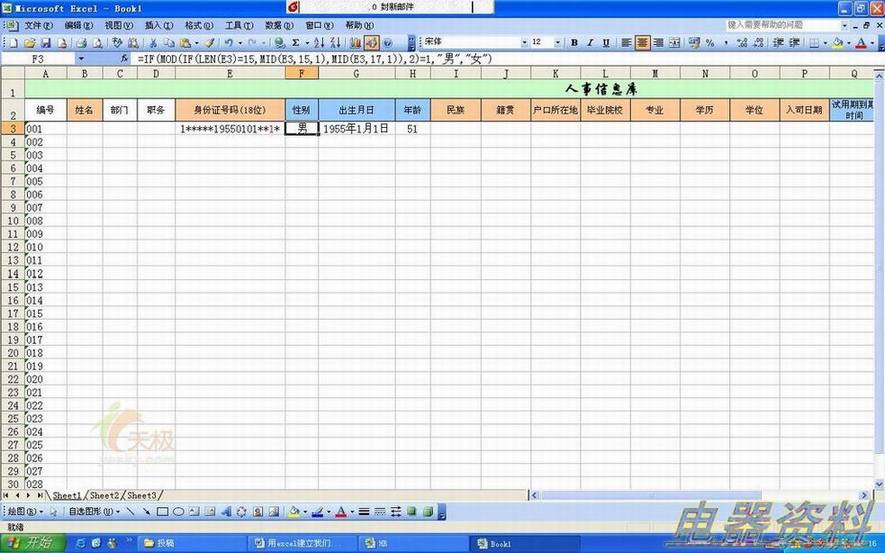Image resolution: width=885 pixels, height=553 pixels.
Task: Click the Insert Function fx icon
Action: (x=124, y=59)
